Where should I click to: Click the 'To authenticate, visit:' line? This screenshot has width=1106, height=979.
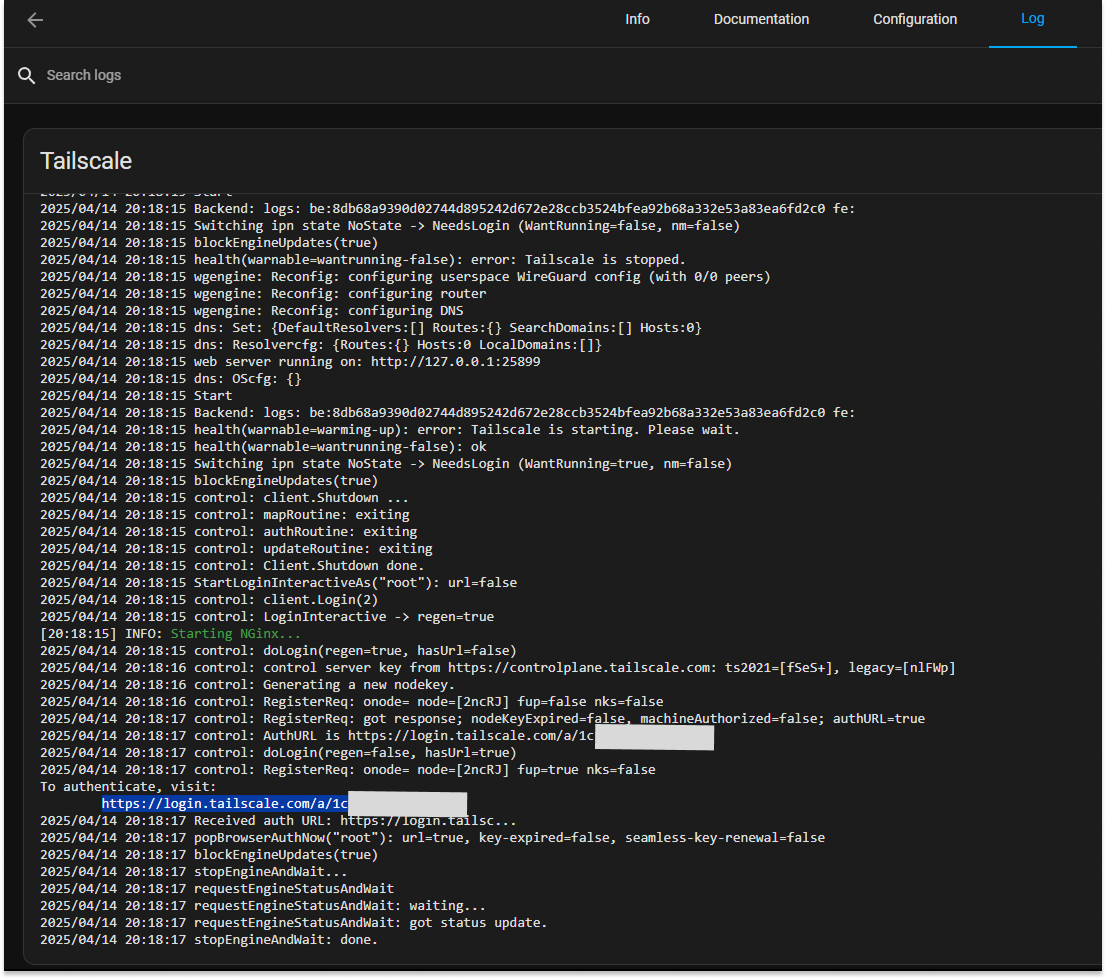[x=128, y=787]
